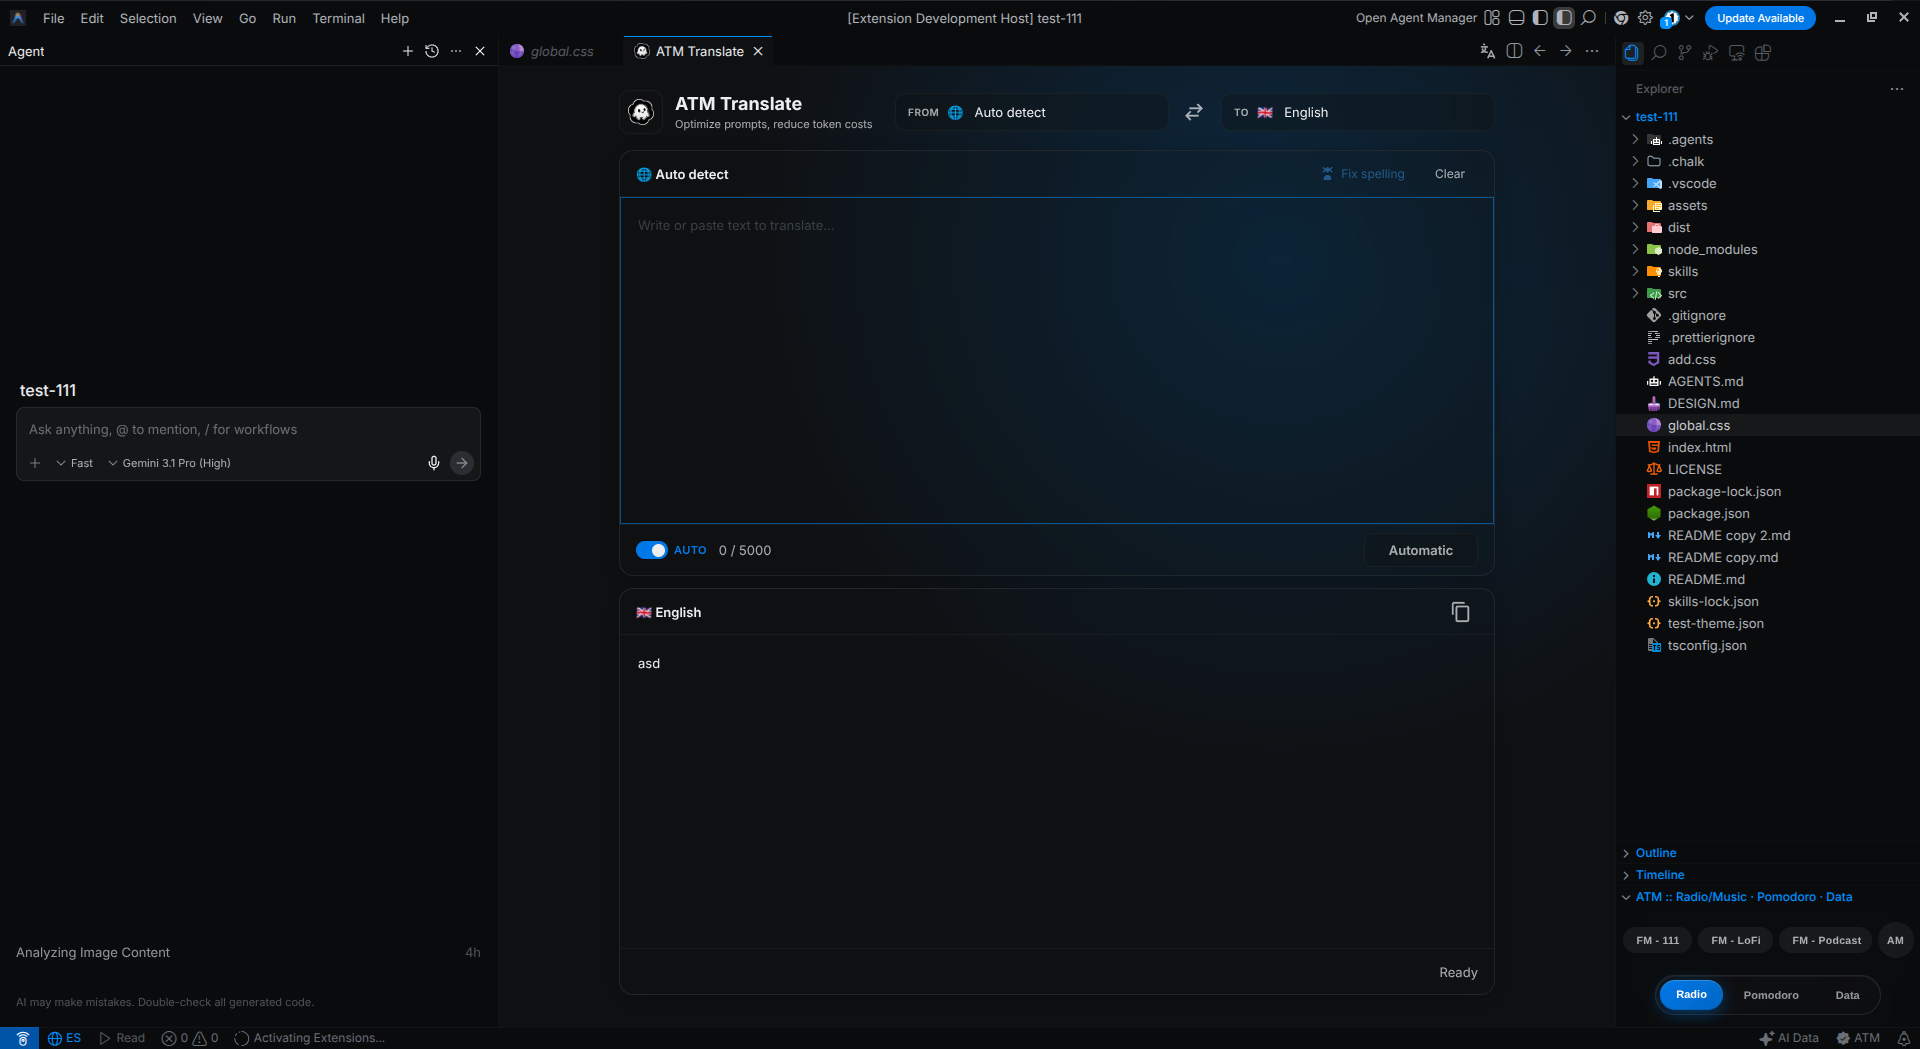This screenshot has width=1920, height=1049.
Task: Open the settings gear in title bar
Action: (x=1645, y=18)
